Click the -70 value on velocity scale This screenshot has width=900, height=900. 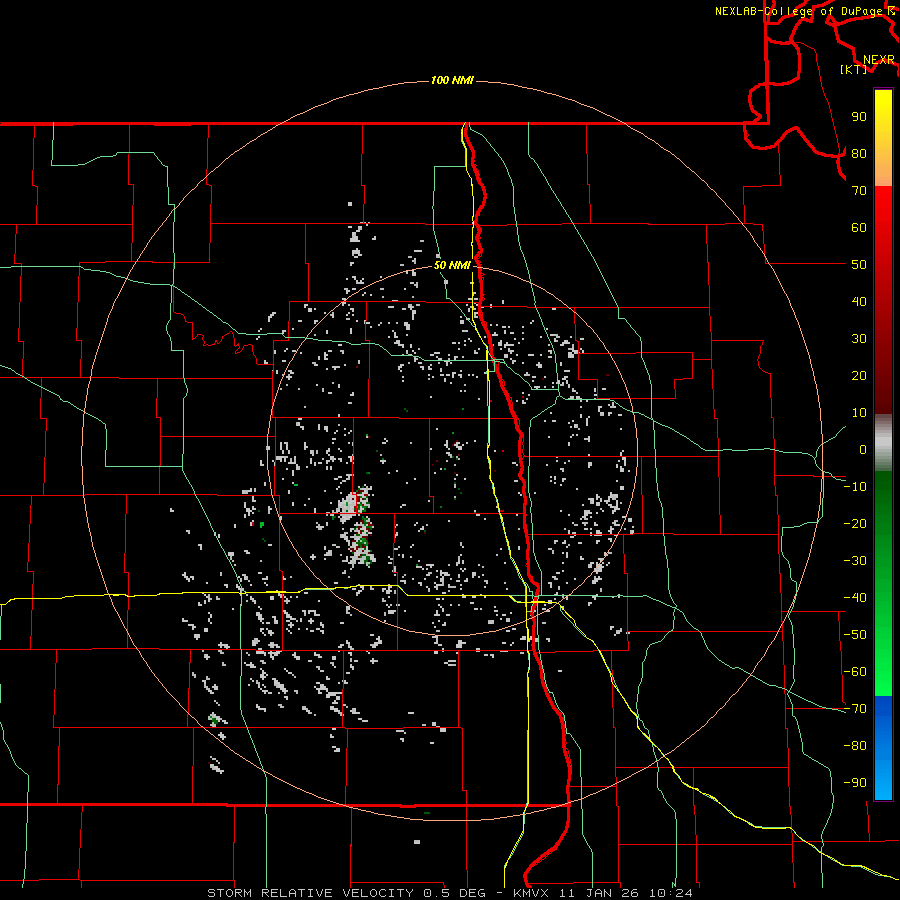[x=855, y=709]
